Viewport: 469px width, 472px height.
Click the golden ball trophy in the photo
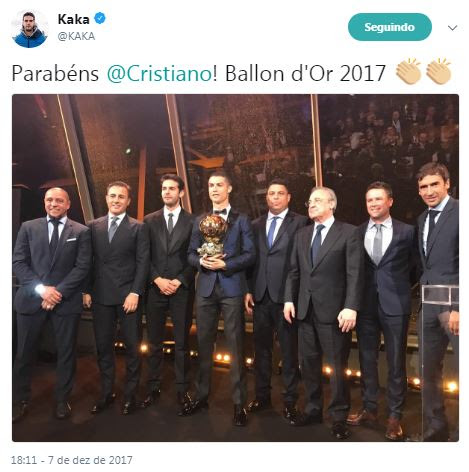pos(212,235)
